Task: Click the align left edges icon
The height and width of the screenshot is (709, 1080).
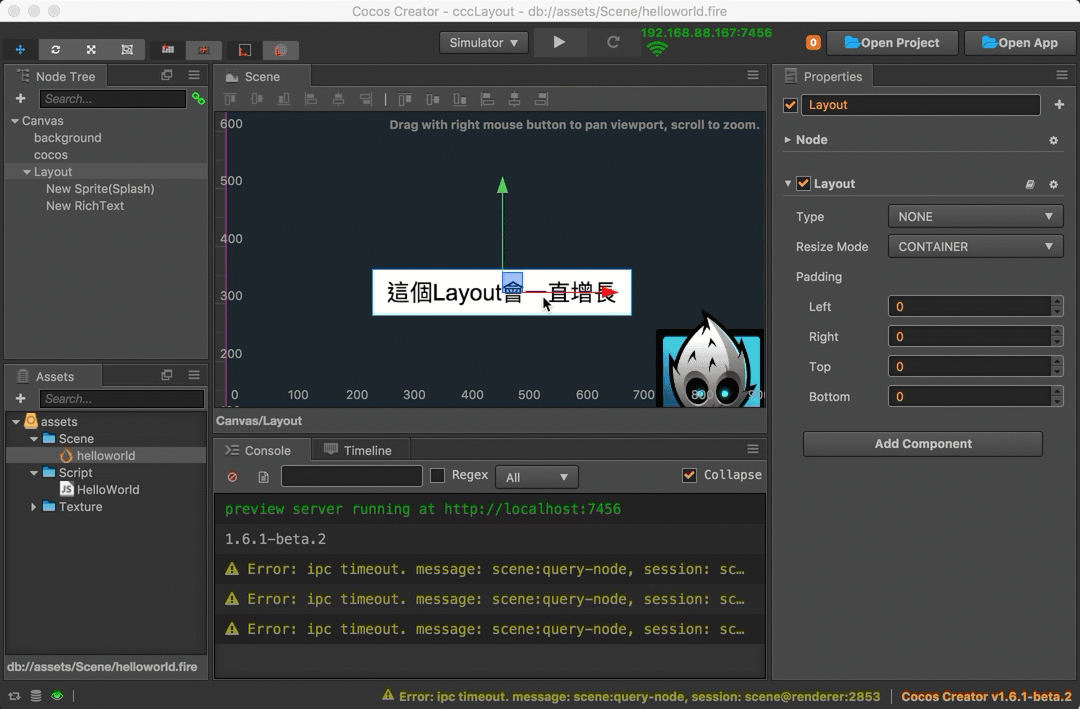Action: click(311, 99)
